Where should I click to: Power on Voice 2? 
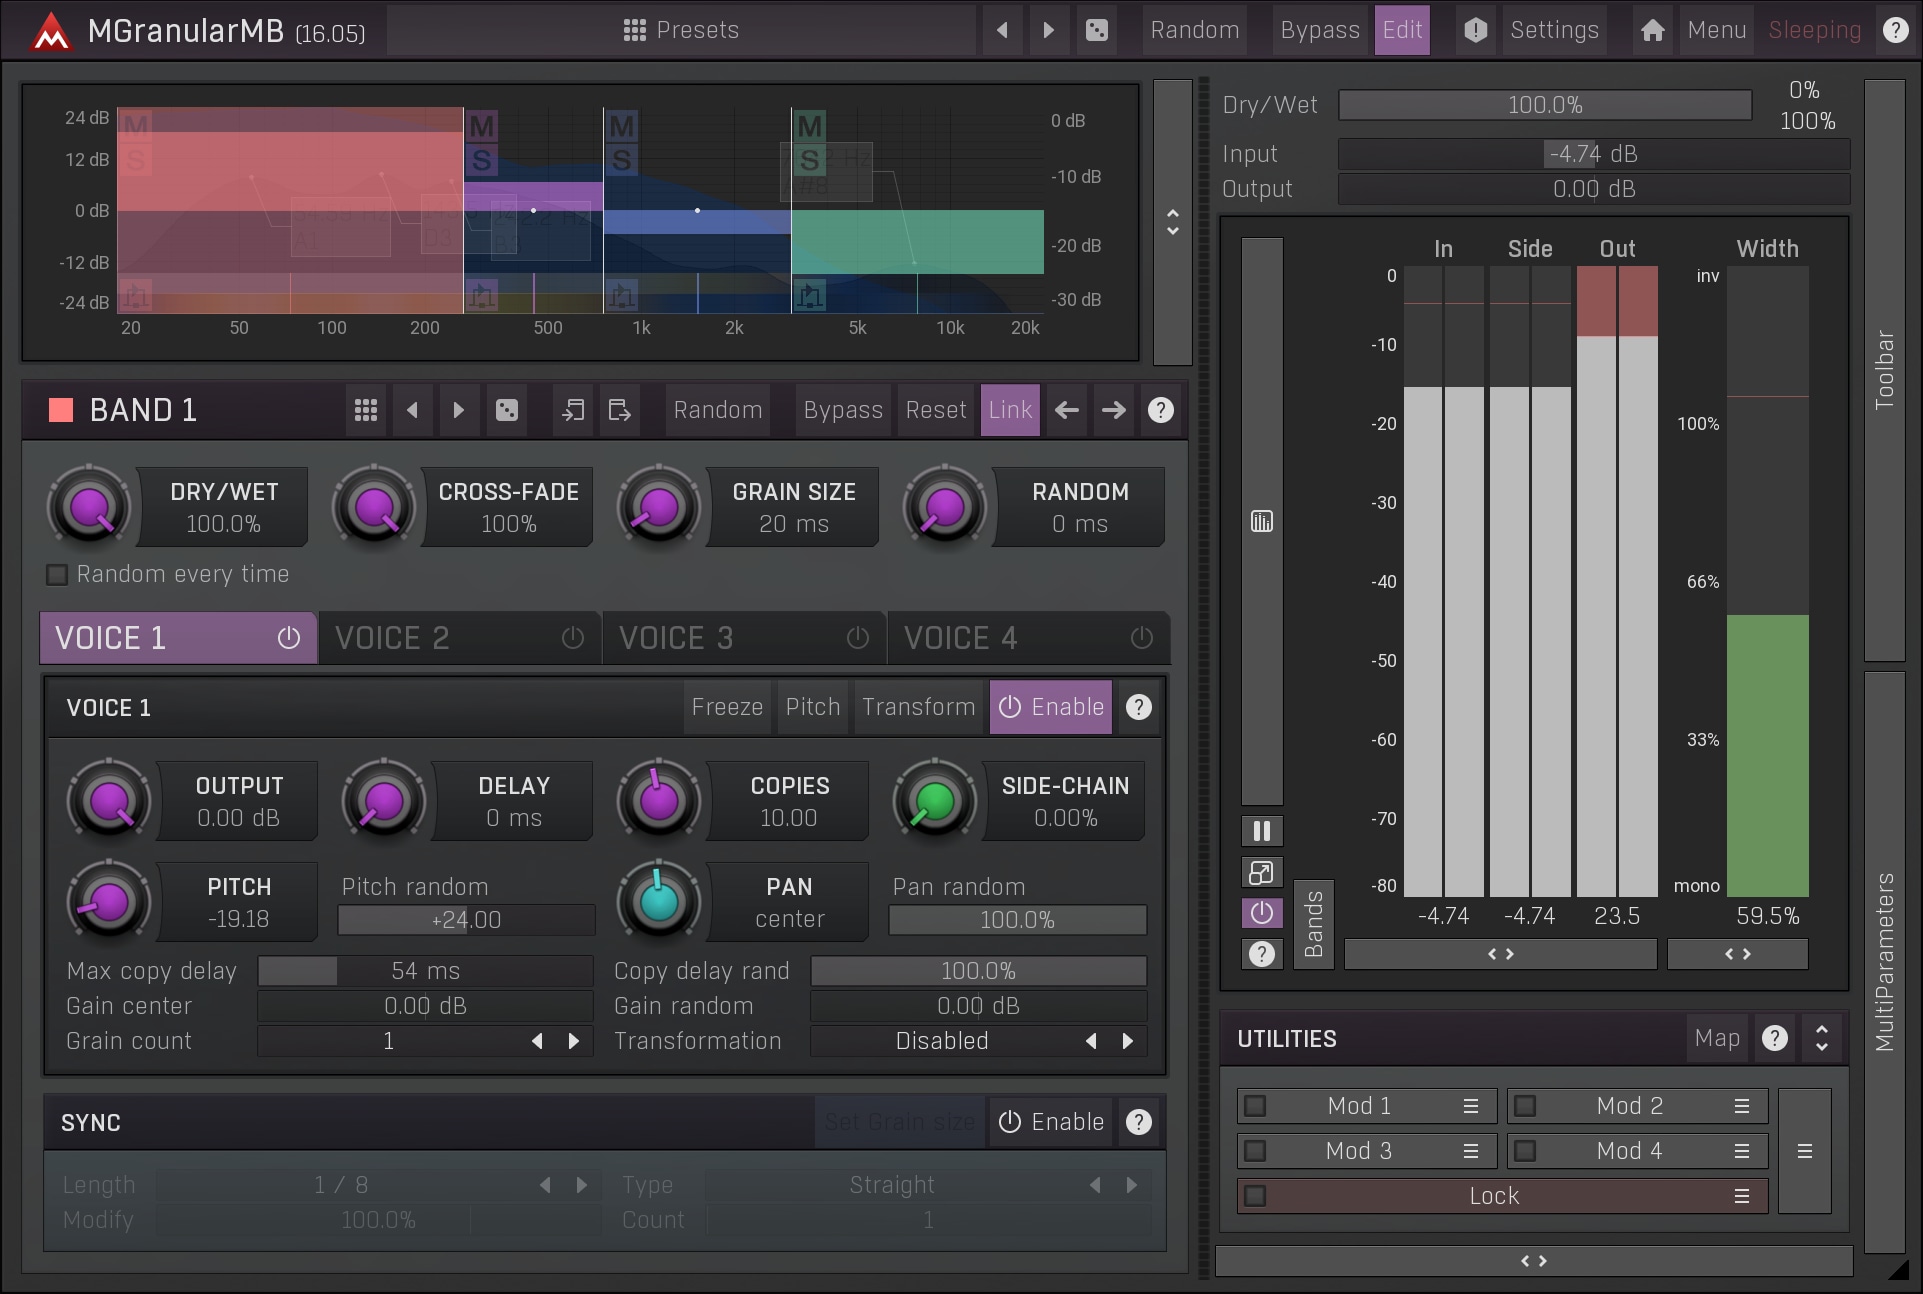click(x=573, y=638)
